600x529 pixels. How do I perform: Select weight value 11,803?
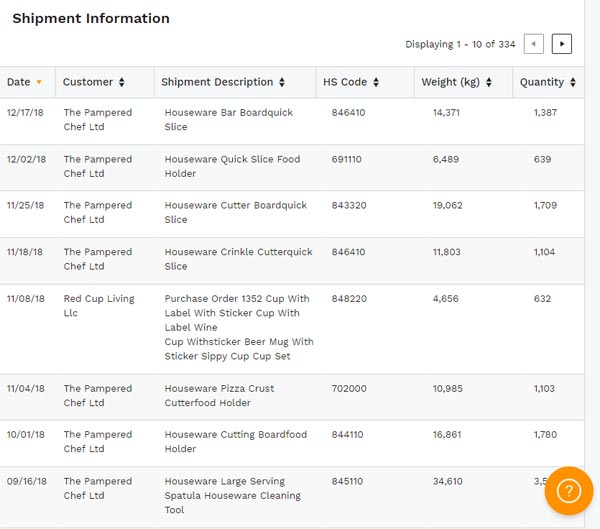click(x=447, y=252)
